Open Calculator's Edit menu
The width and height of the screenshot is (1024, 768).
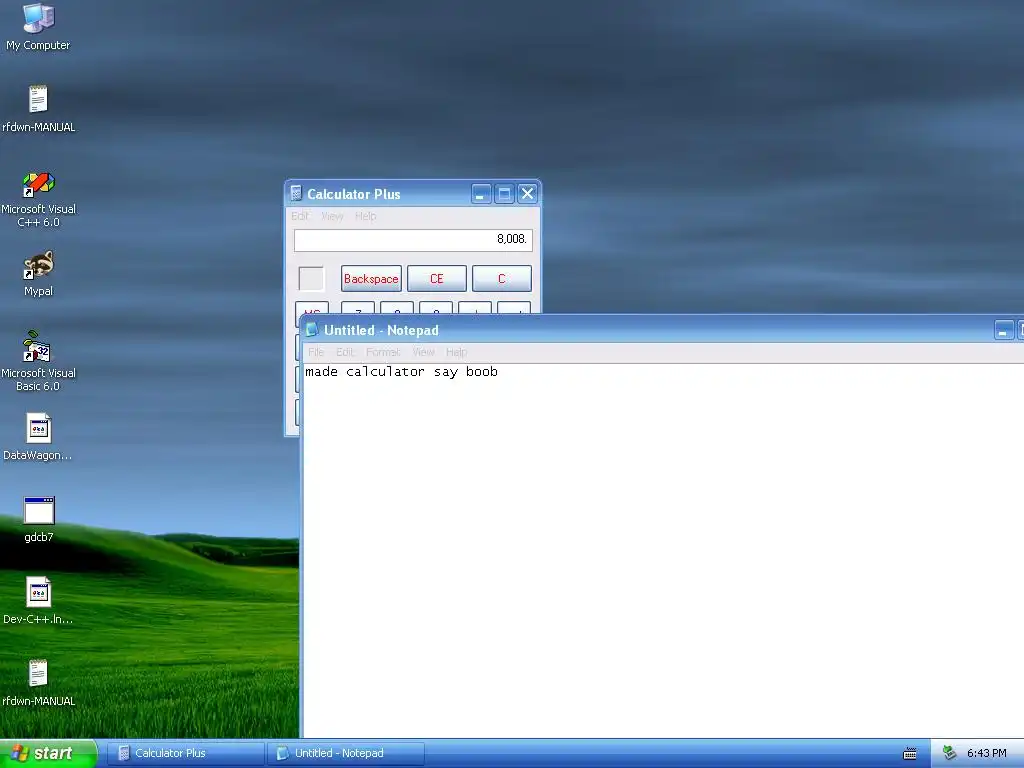pos(300,216)
